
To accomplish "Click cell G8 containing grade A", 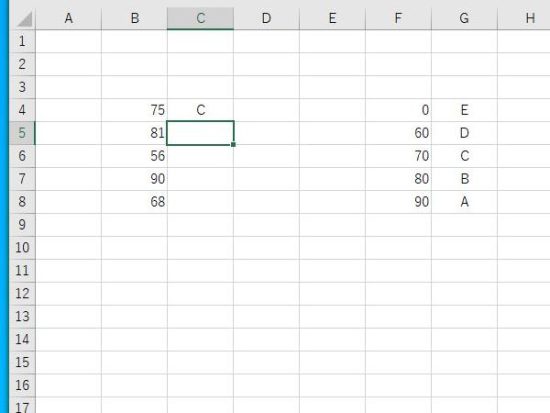I will coord(464,202).
